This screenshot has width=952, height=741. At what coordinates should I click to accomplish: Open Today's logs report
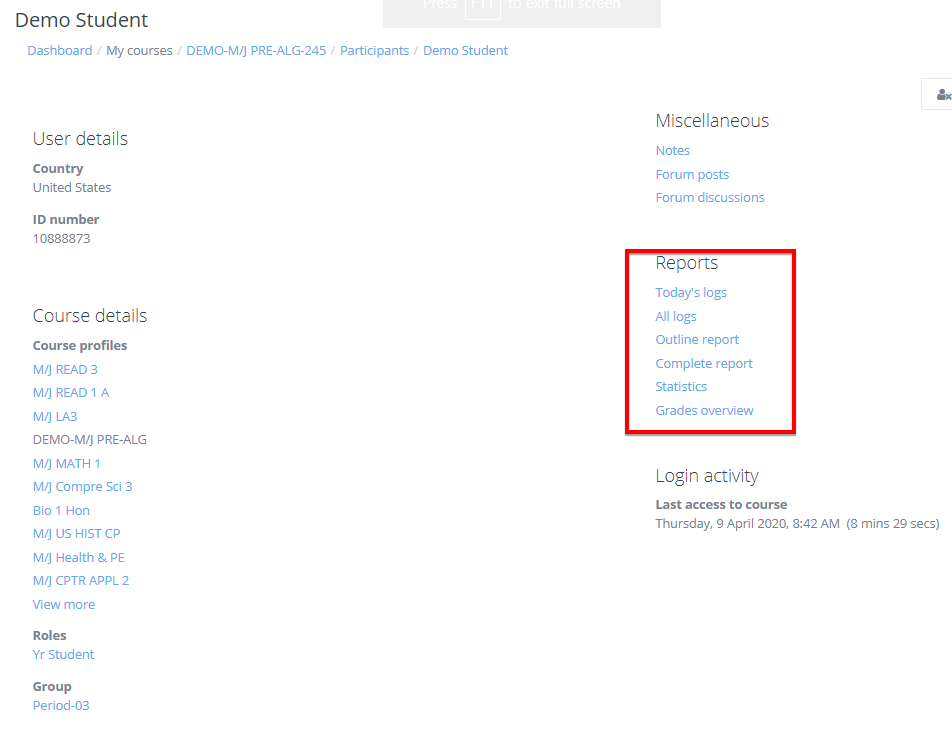click(x=690, y=293)
